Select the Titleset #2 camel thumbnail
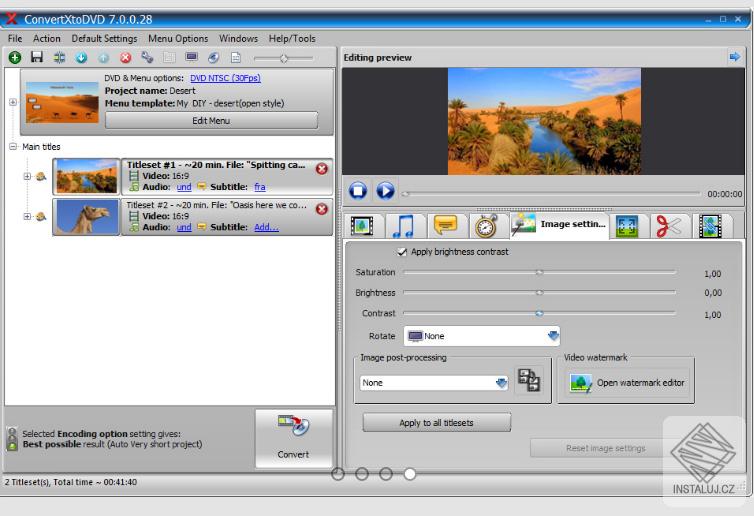 tap(86, 217)
